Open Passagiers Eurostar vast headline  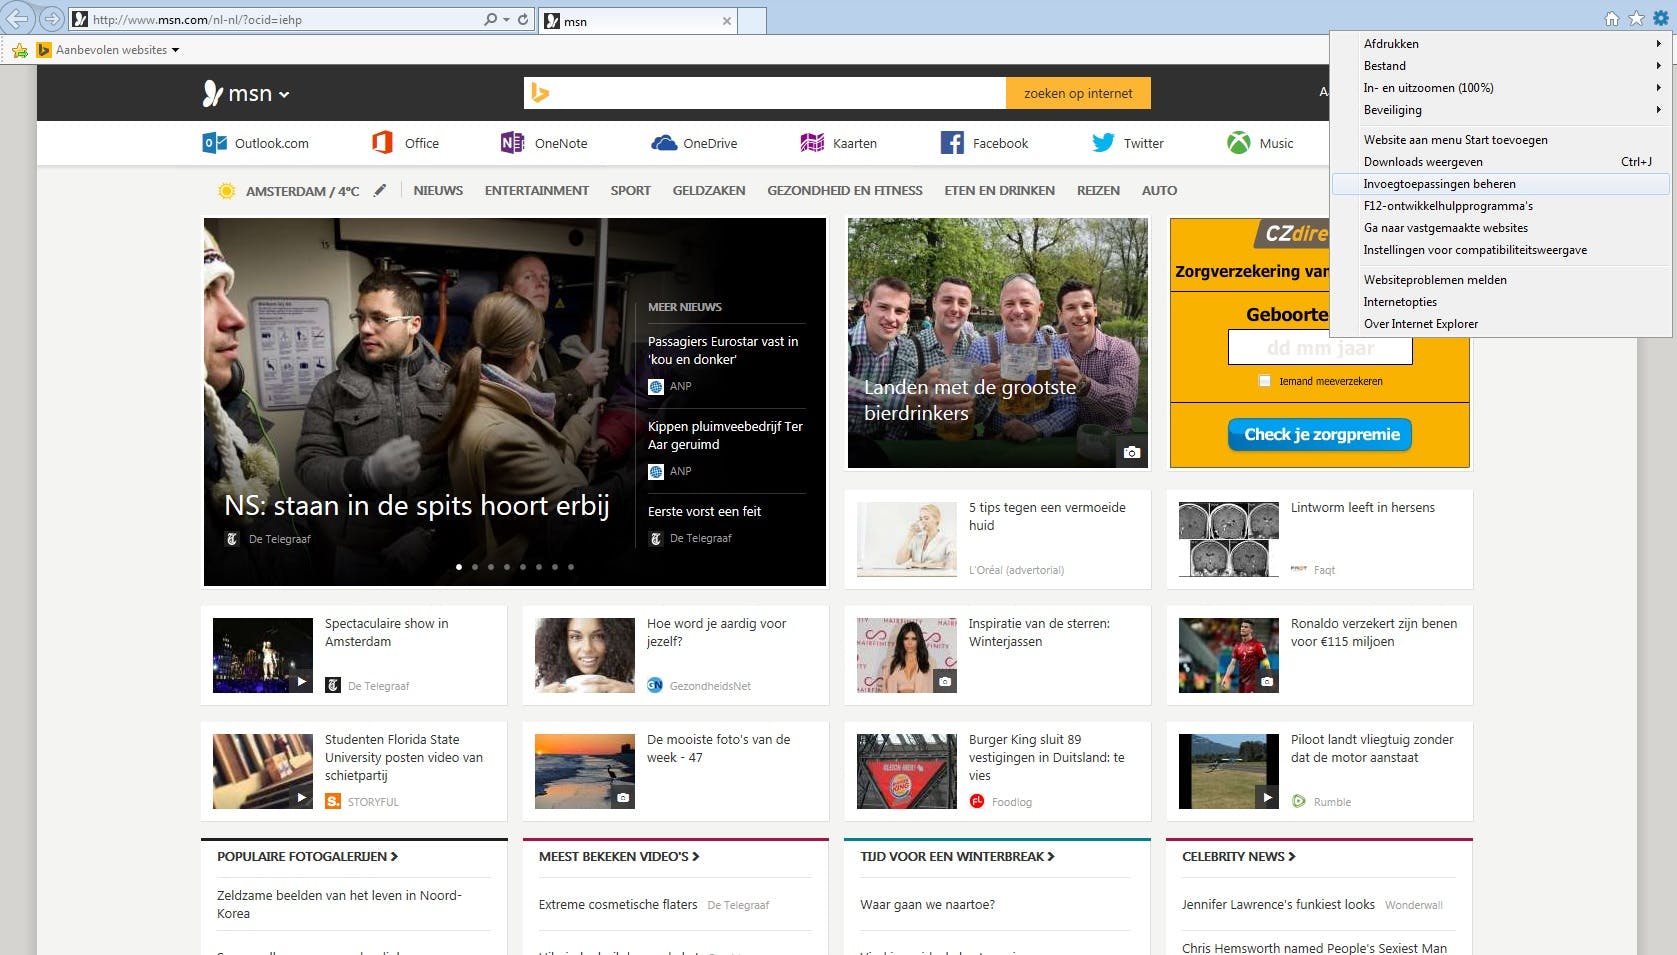point(723,350)
